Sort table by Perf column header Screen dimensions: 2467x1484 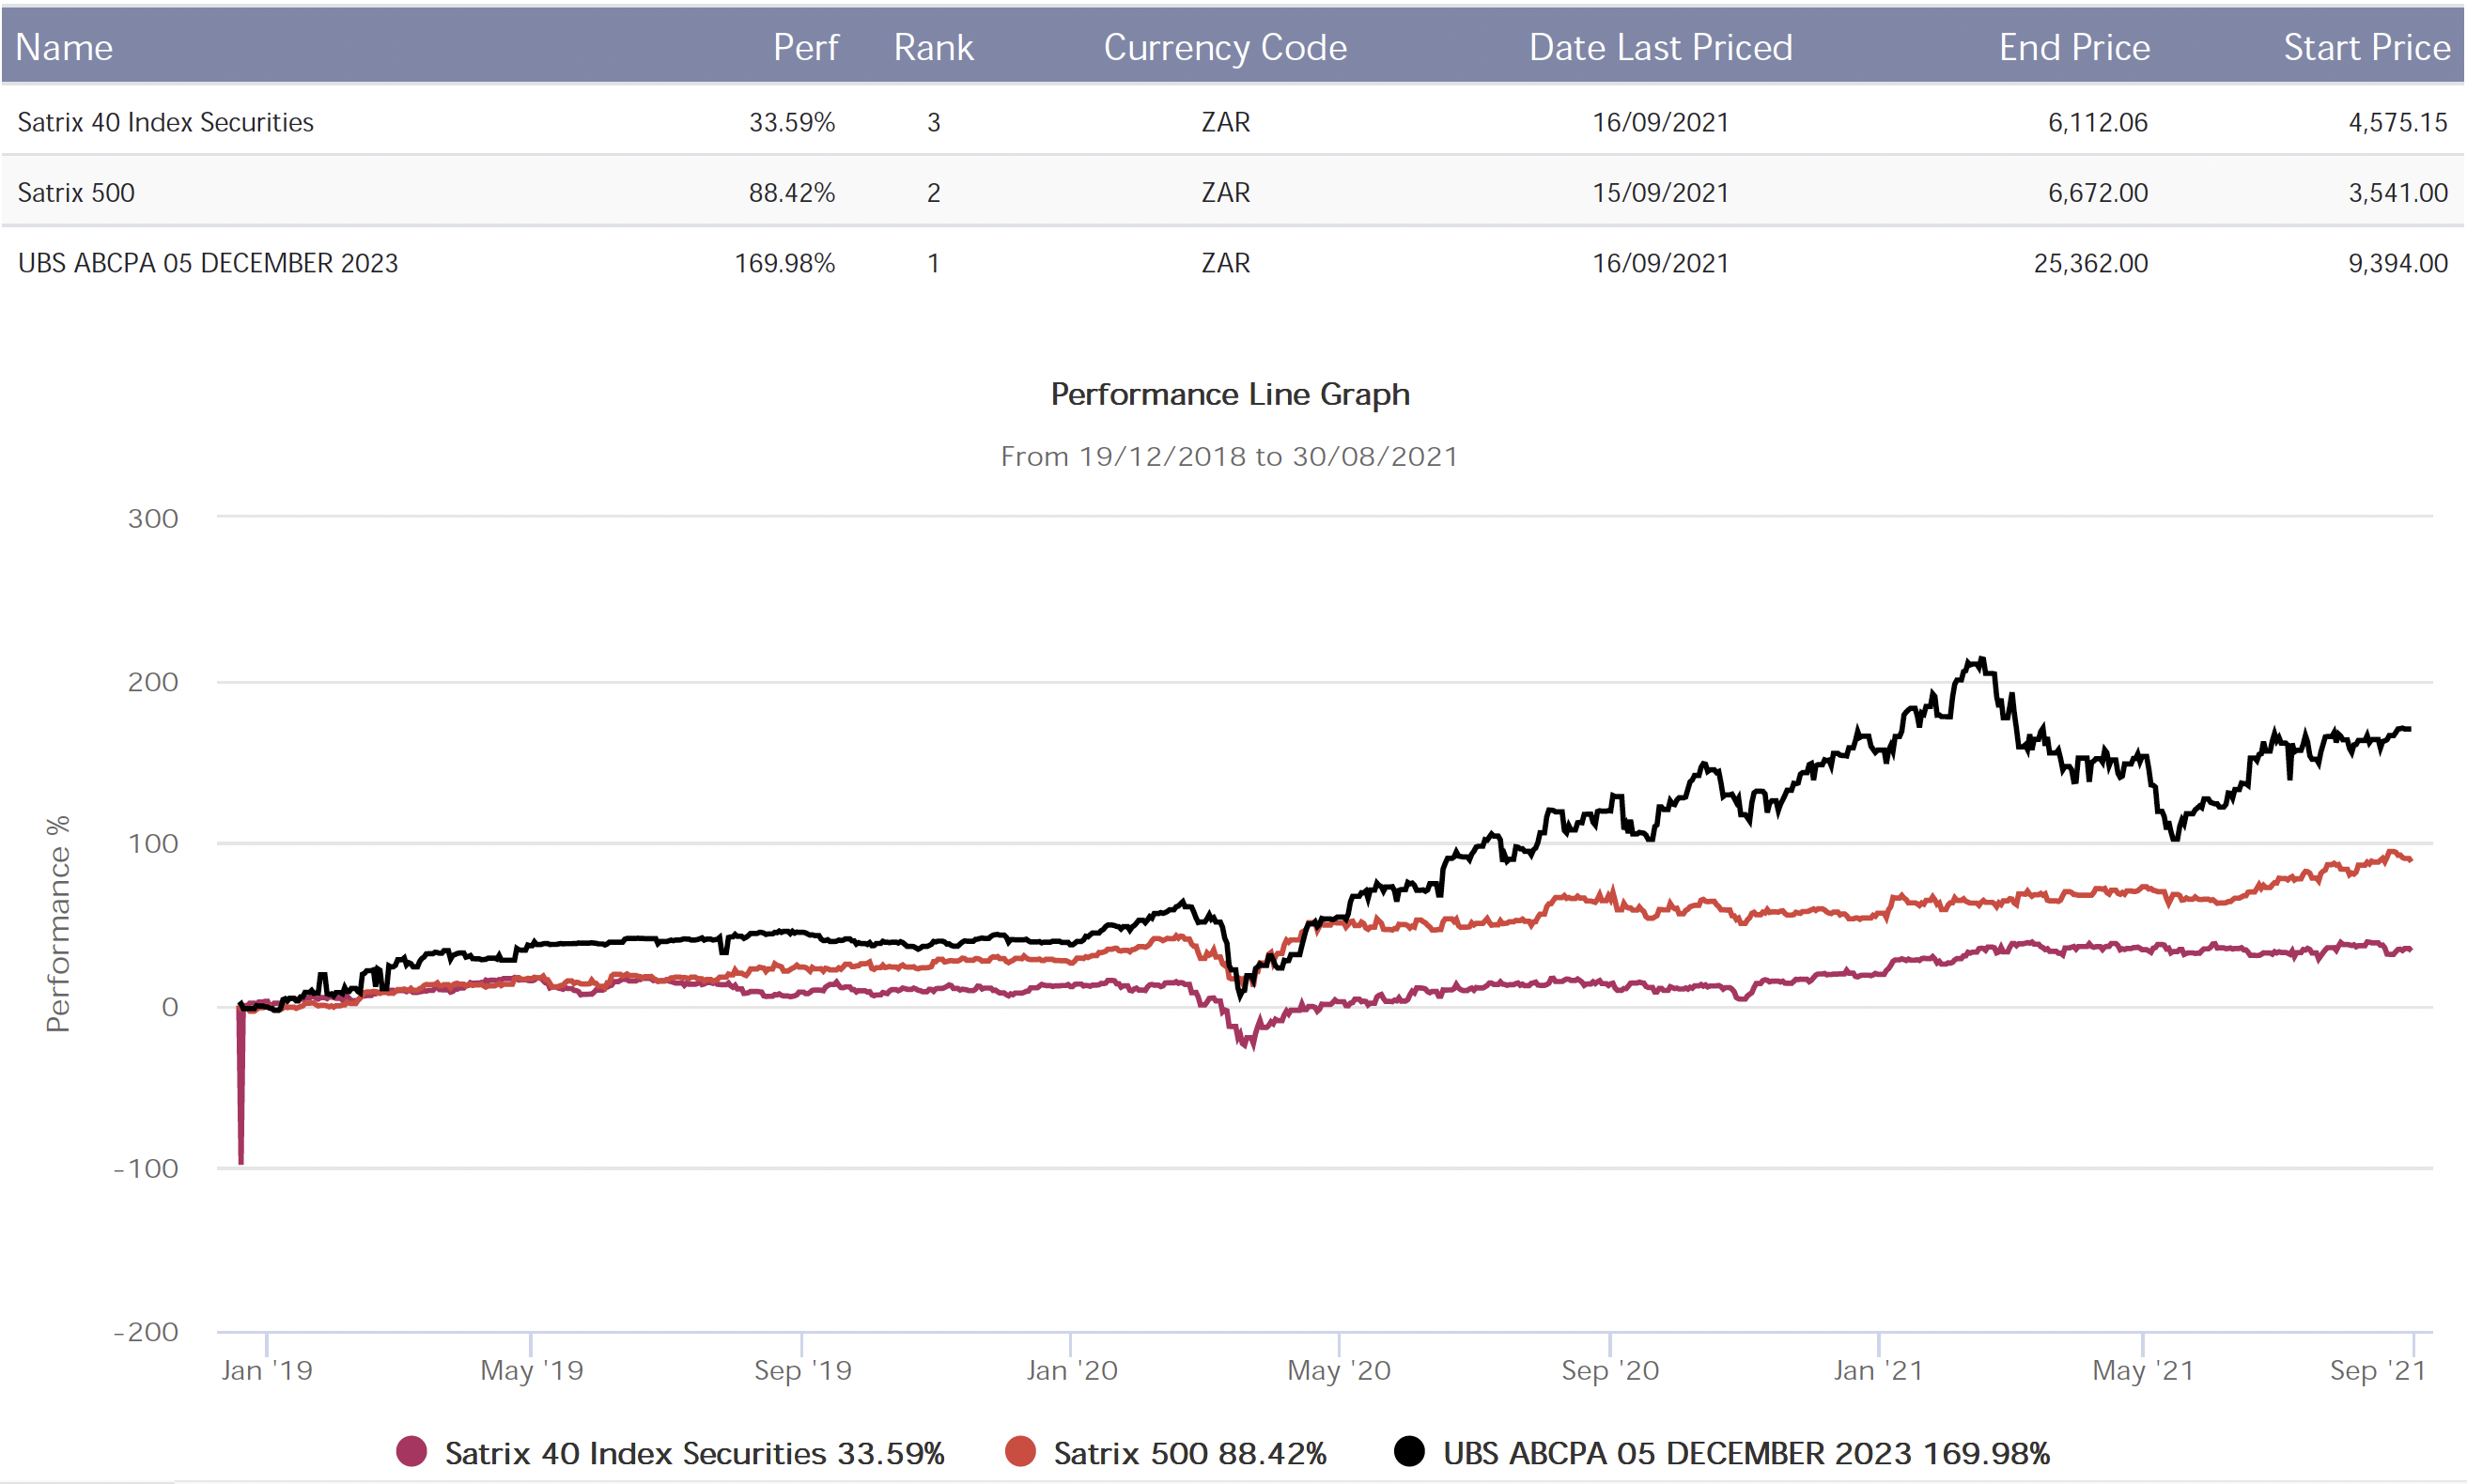pyautogui.click(x=805, y=47)
